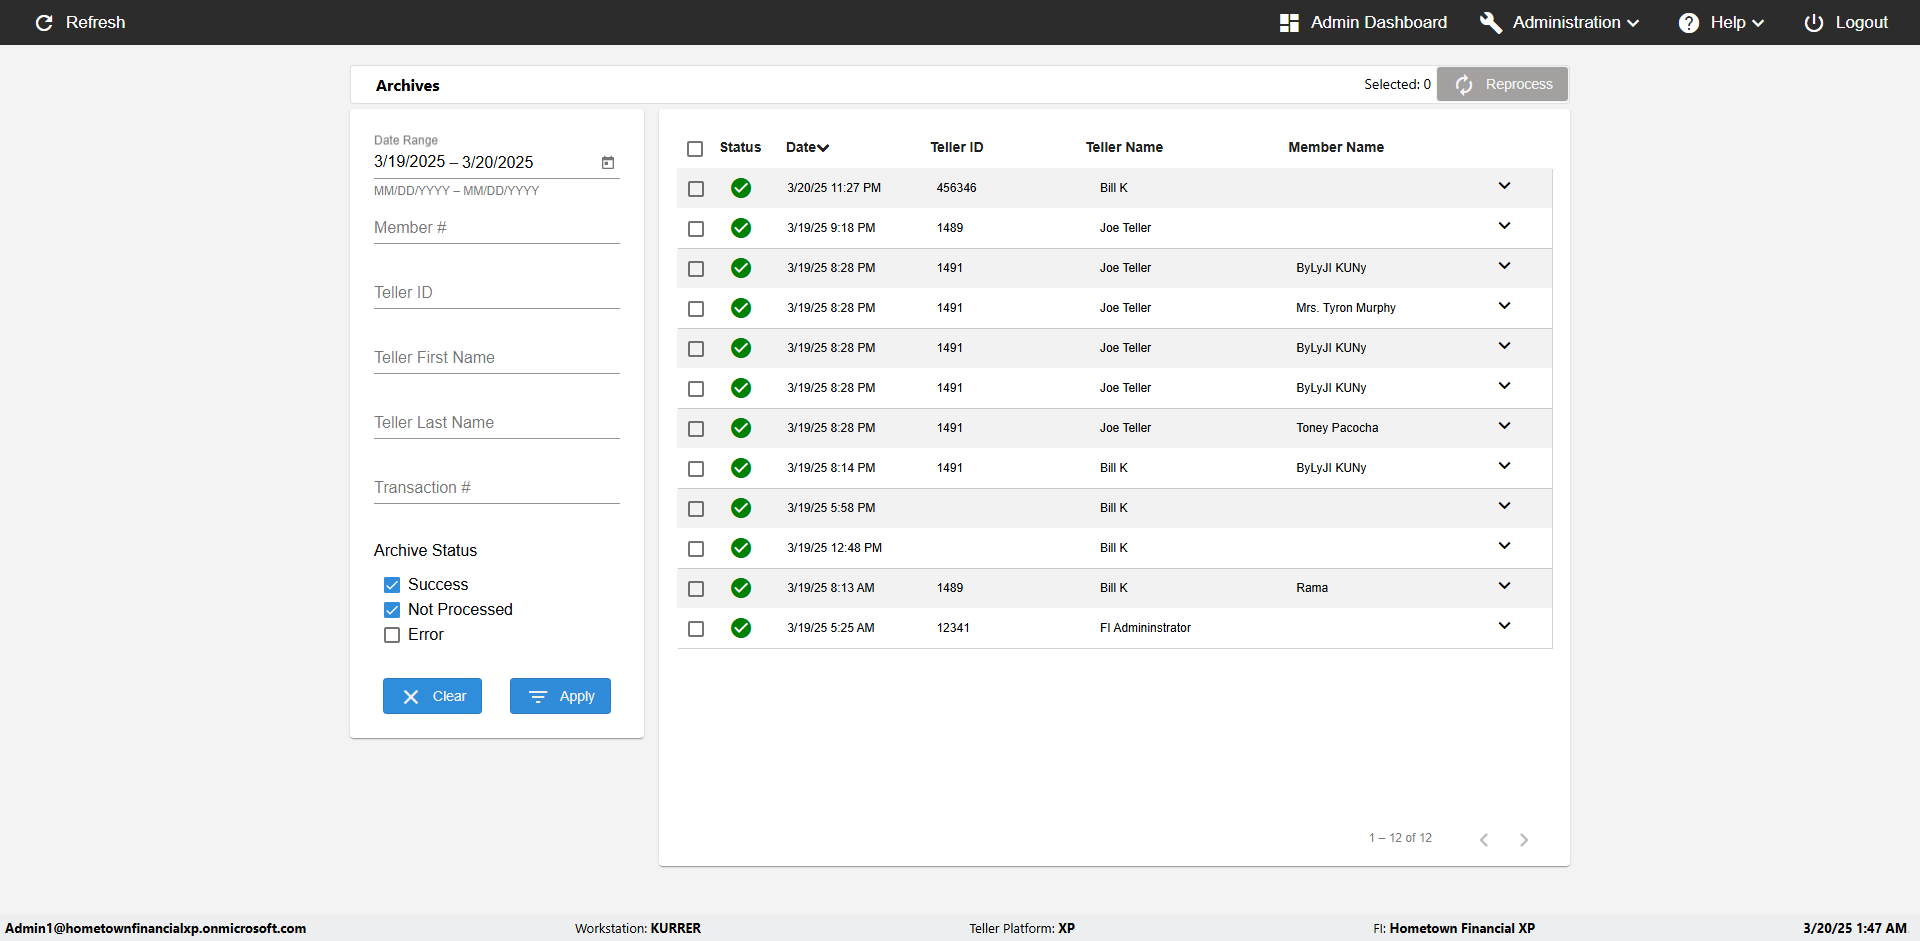Click the Clear filters button
The image size is (1920, 941).
(x=432, y=696)
